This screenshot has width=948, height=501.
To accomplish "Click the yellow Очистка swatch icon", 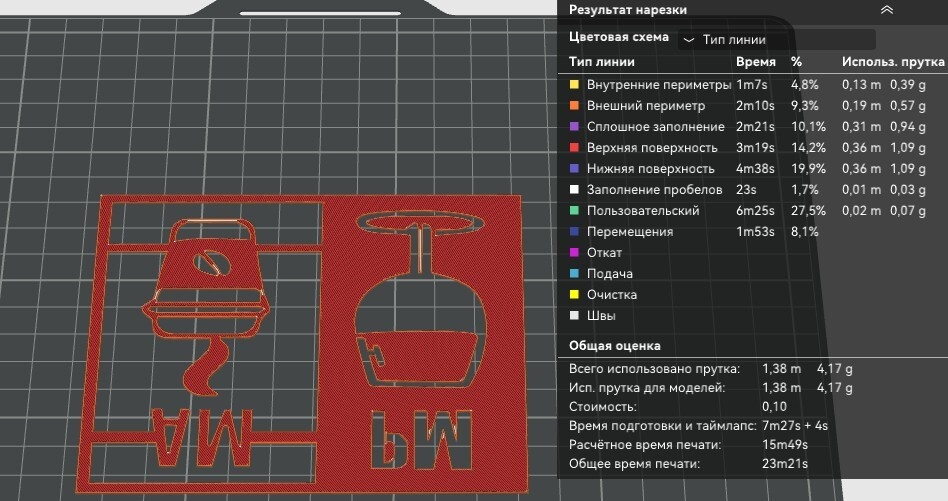I will click(x=574, y=294).
